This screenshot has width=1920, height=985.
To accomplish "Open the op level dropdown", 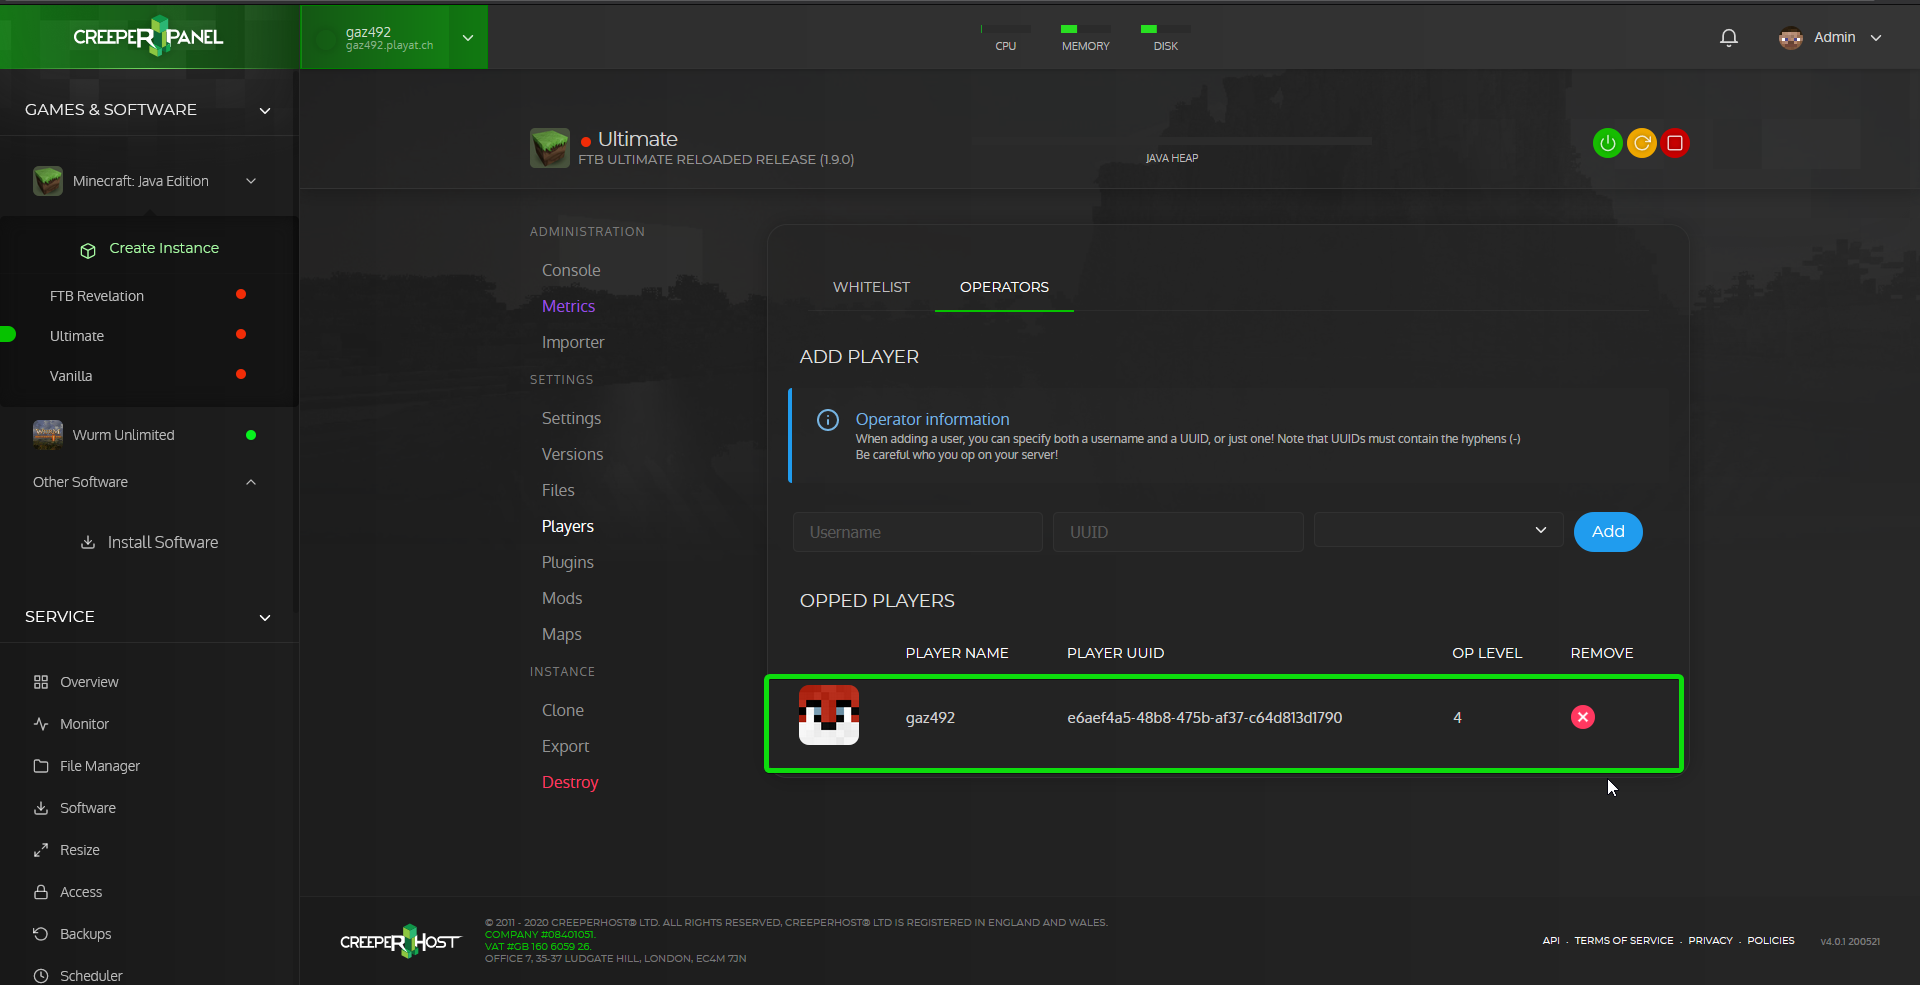I will tap(1438, 531).
